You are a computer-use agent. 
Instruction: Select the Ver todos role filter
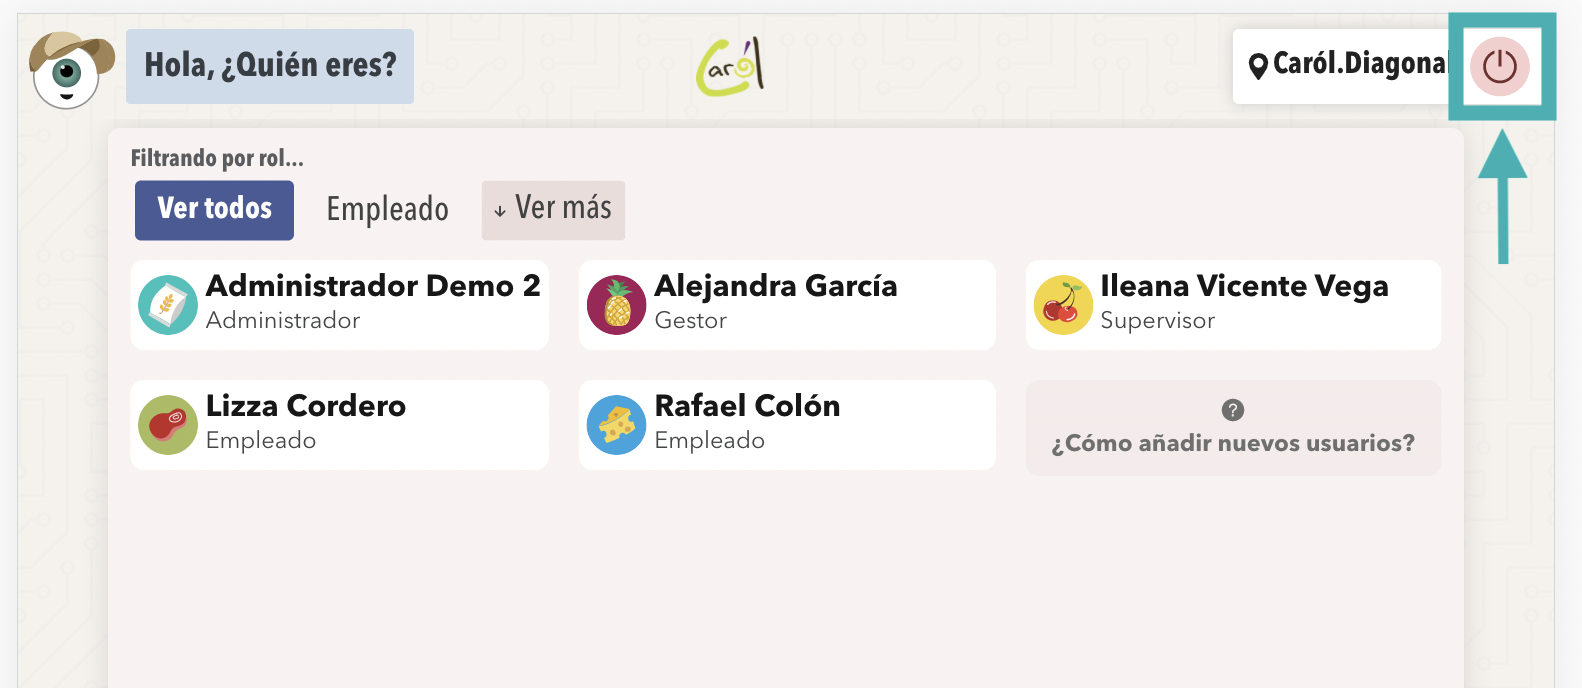[214, 210]
